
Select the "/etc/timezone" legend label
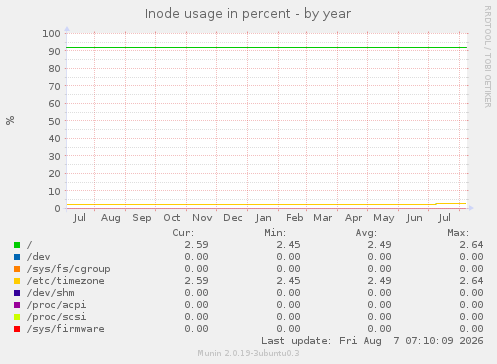(66, 281)
